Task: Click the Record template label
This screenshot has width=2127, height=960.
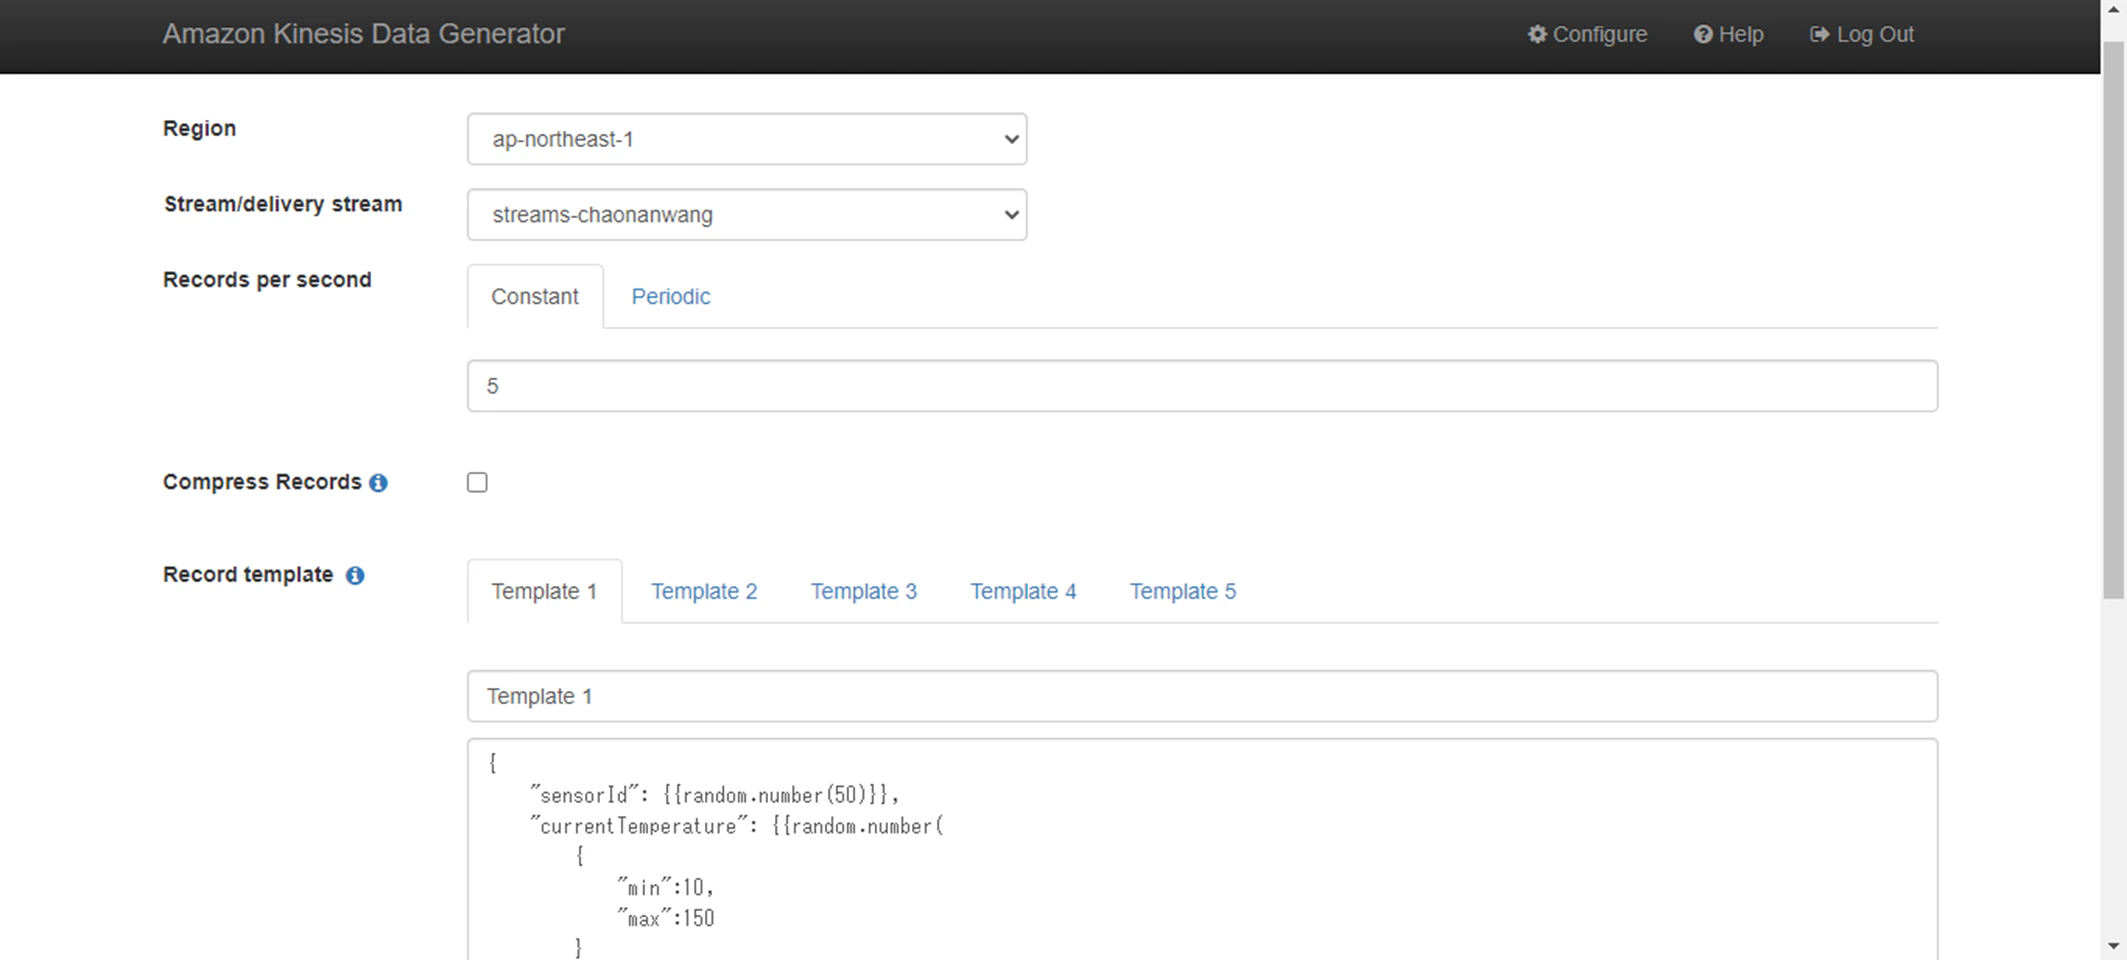Action: (x=248, y=575)
